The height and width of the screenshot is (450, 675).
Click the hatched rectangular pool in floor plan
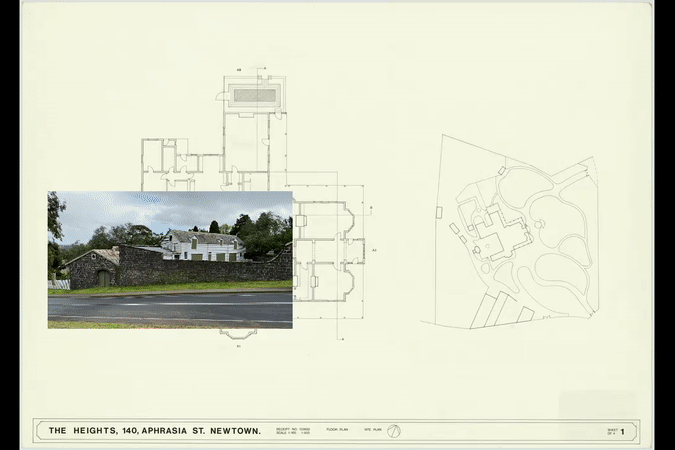(254, 95)
